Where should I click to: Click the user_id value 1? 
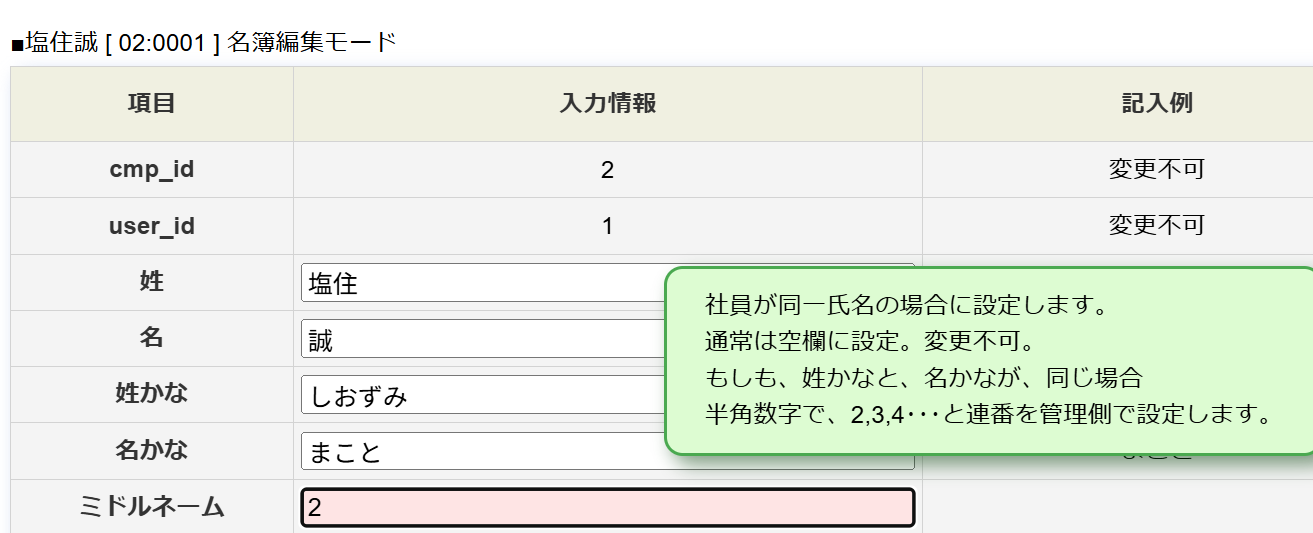(x=607, y=226)
